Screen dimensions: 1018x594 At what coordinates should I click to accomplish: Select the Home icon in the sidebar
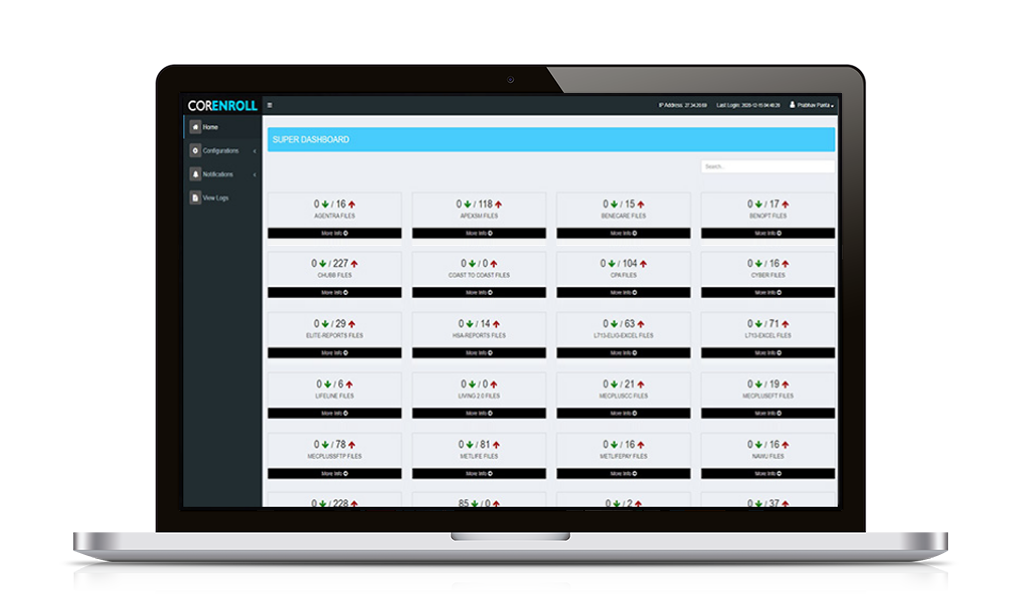click(x=195, y=127)
